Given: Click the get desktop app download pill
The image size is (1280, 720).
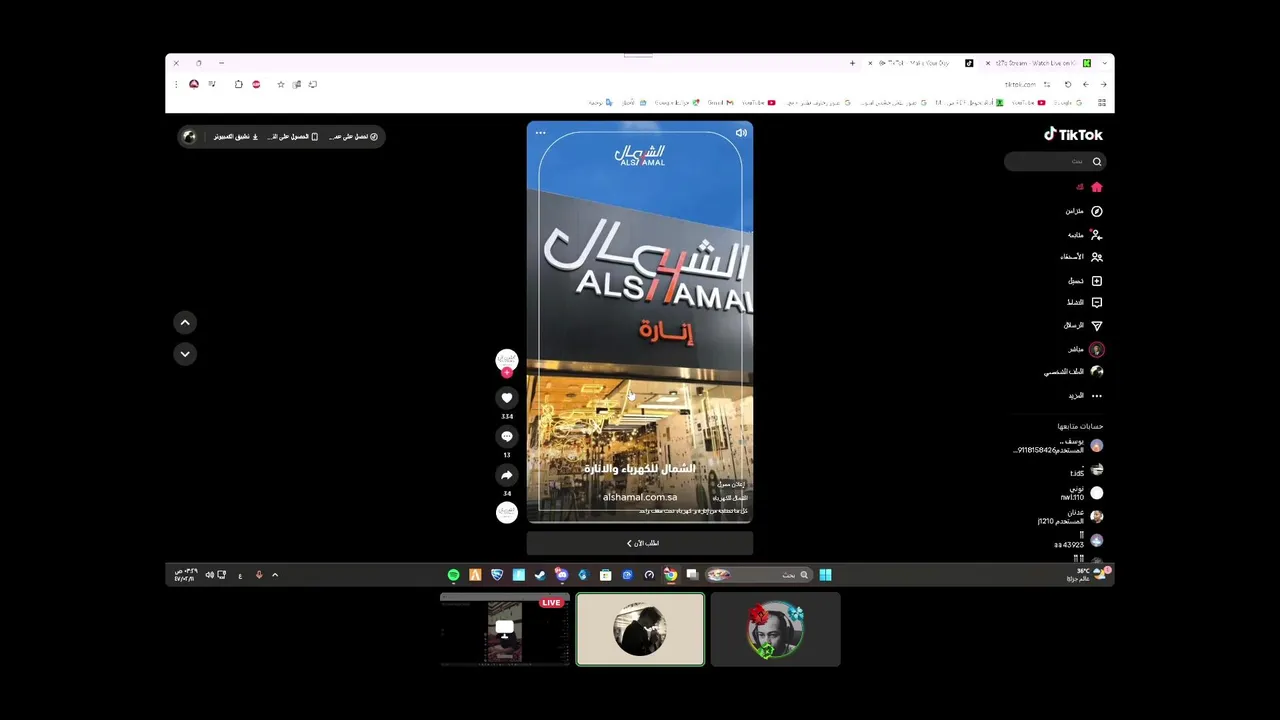Looking at the screenshot, I should tap(236, 136).
